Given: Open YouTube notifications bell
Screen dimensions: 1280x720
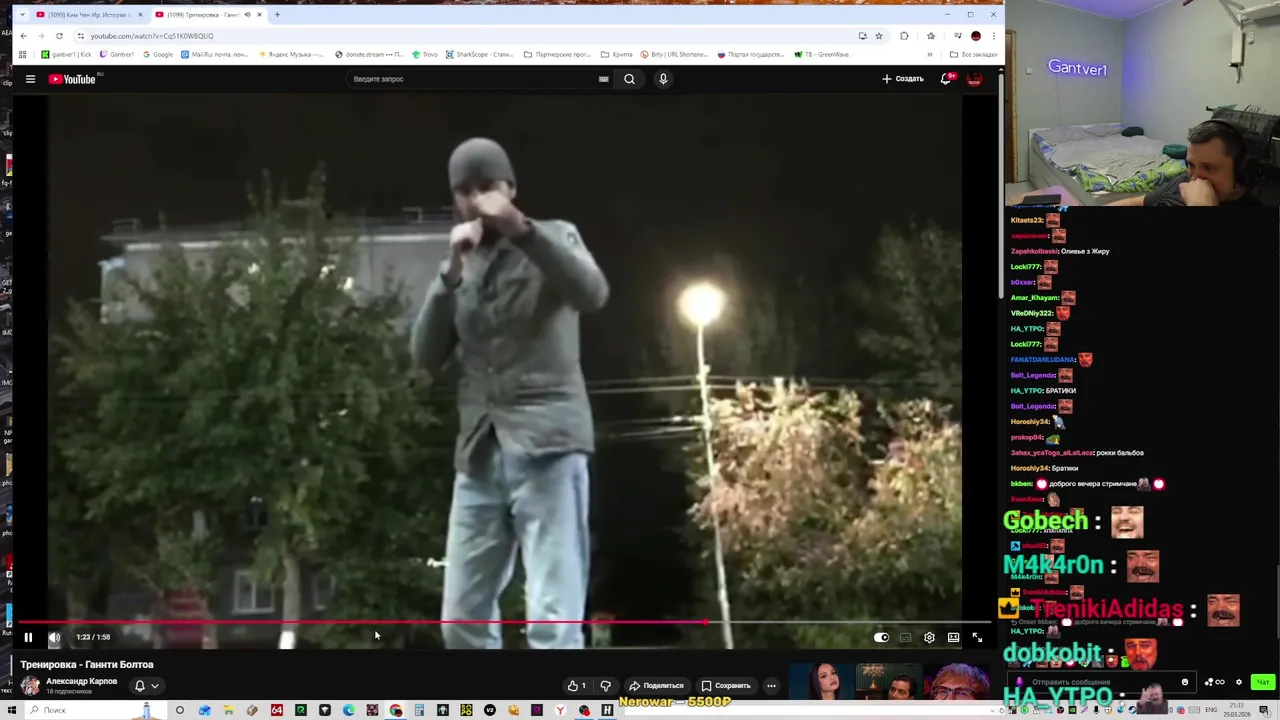Looking at the screenshot, I should point(945,79).
